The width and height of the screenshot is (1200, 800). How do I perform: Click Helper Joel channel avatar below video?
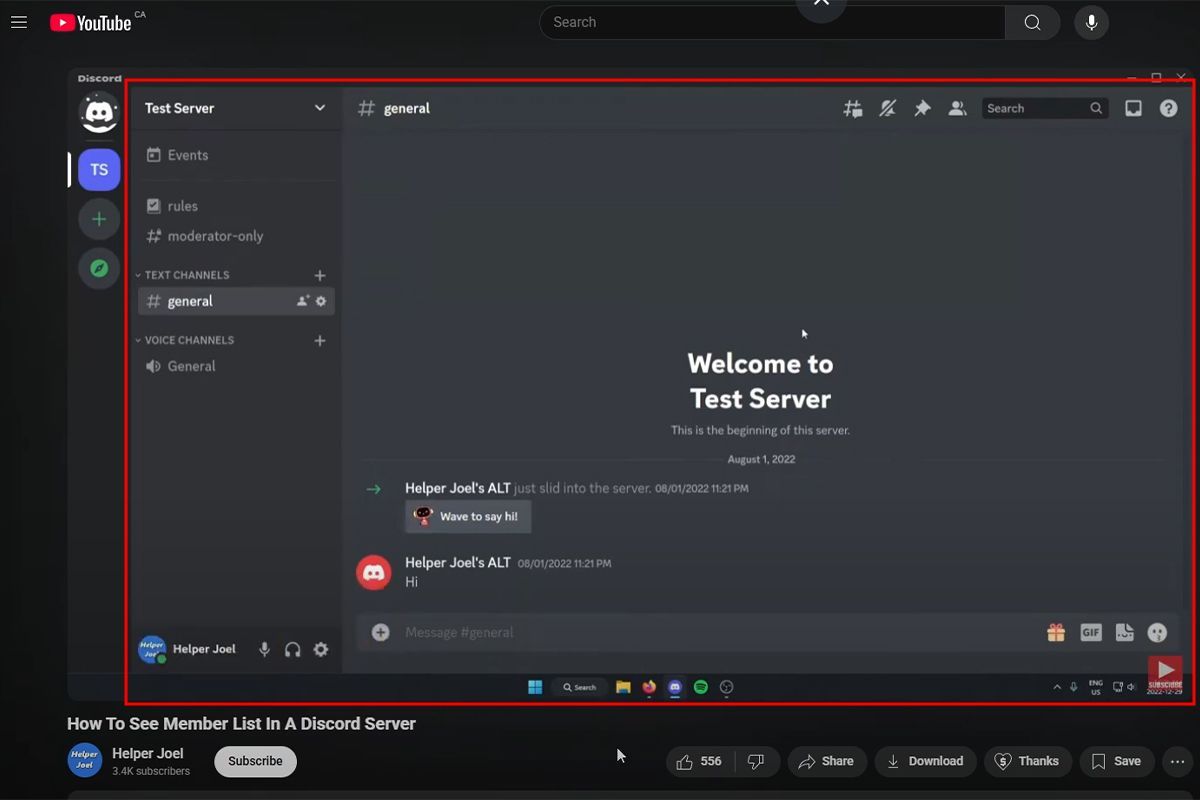[85, 761]
